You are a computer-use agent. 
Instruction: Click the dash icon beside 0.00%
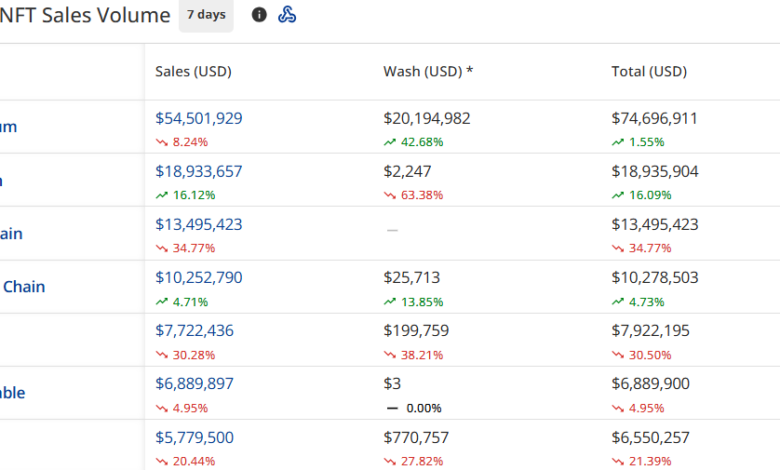390,408
